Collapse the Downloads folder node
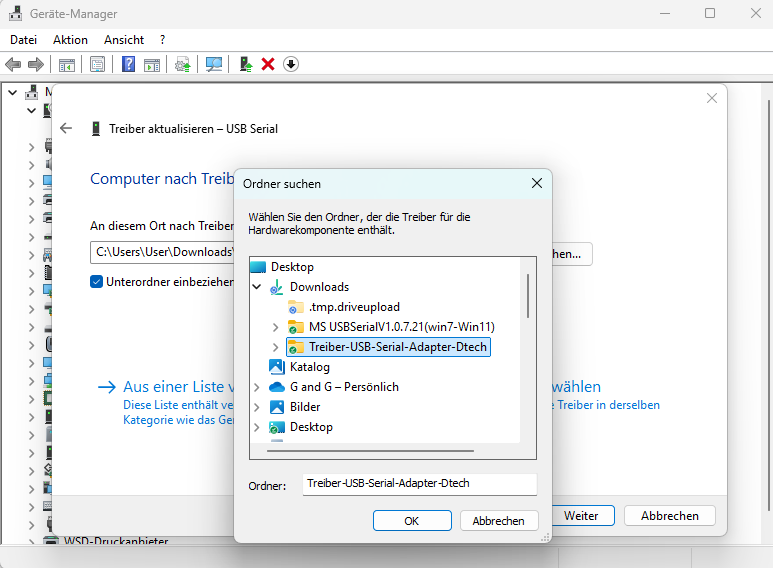 coord(257,287)
